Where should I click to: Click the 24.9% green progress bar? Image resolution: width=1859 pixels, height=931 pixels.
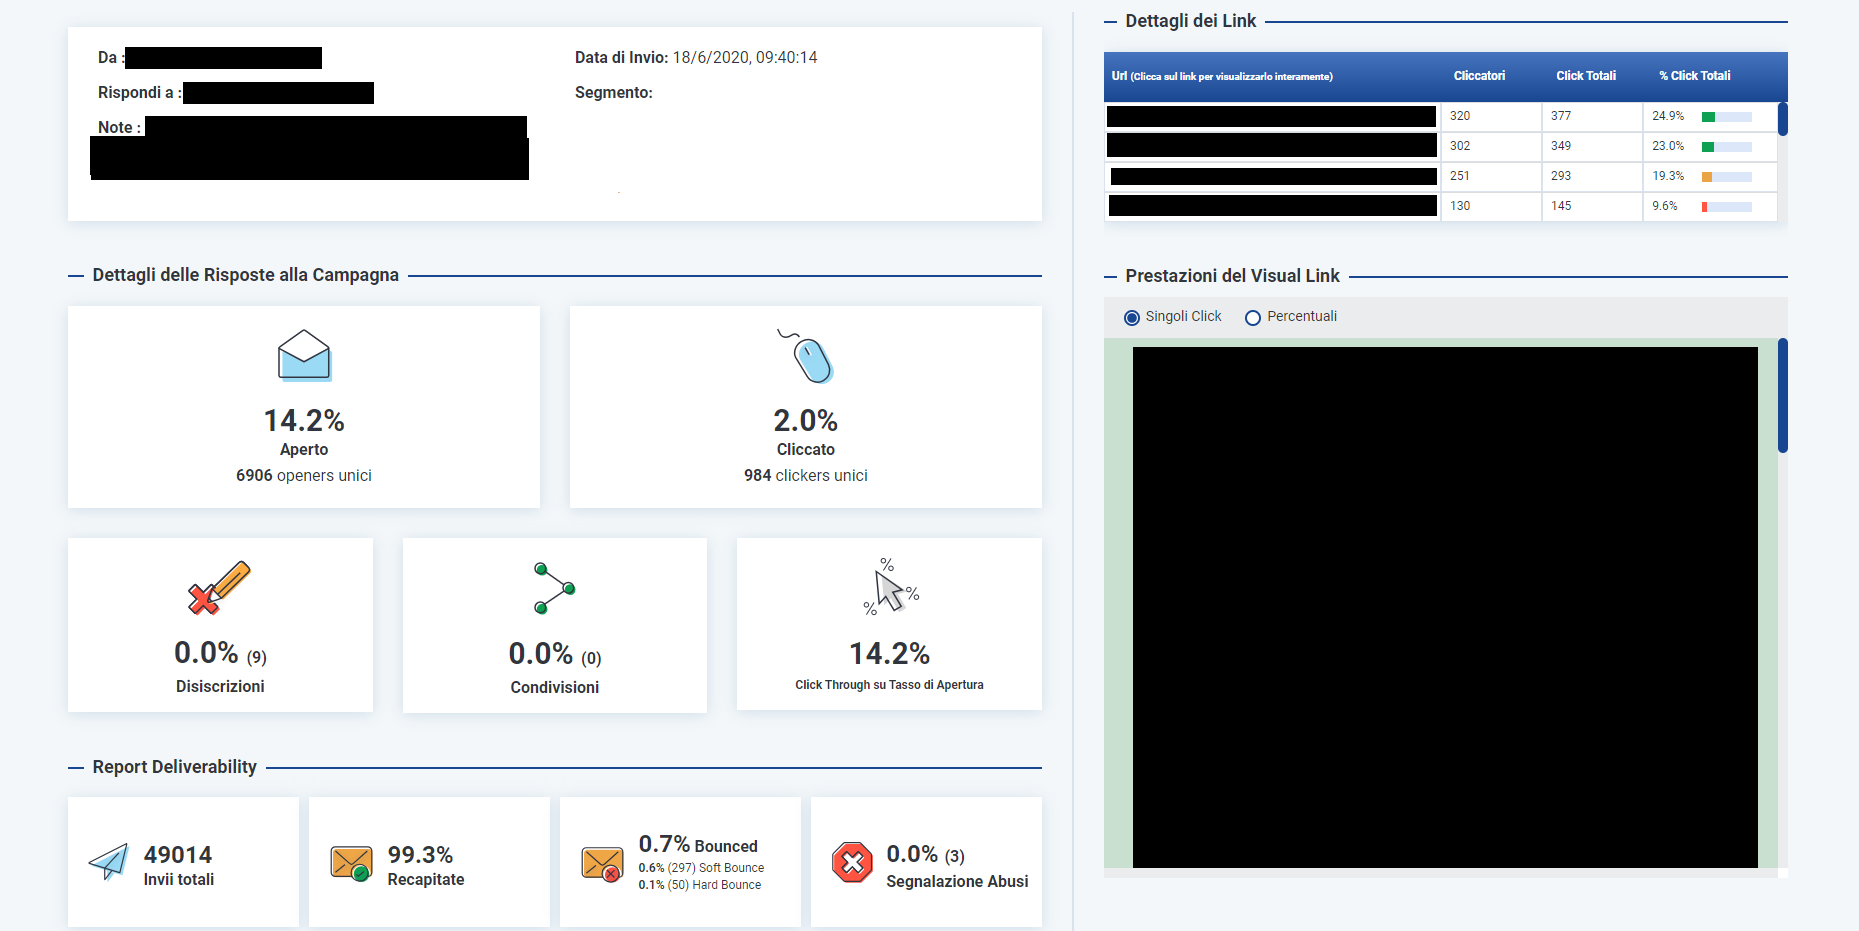pyautogui.click(x=1726, y=117)
